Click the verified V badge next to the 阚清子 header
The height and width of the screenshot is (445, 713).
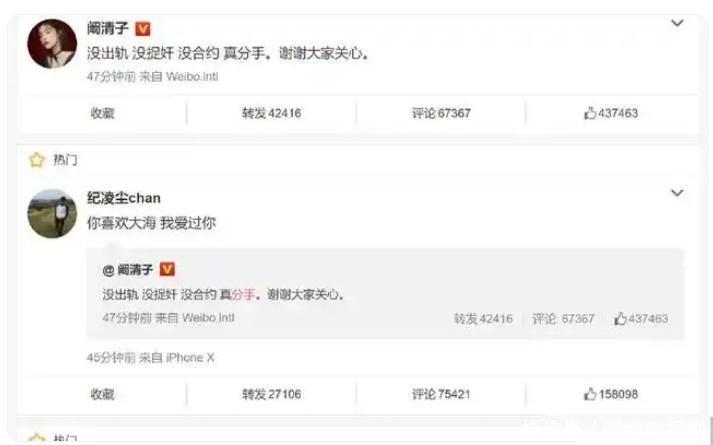[x=143, y=30]
